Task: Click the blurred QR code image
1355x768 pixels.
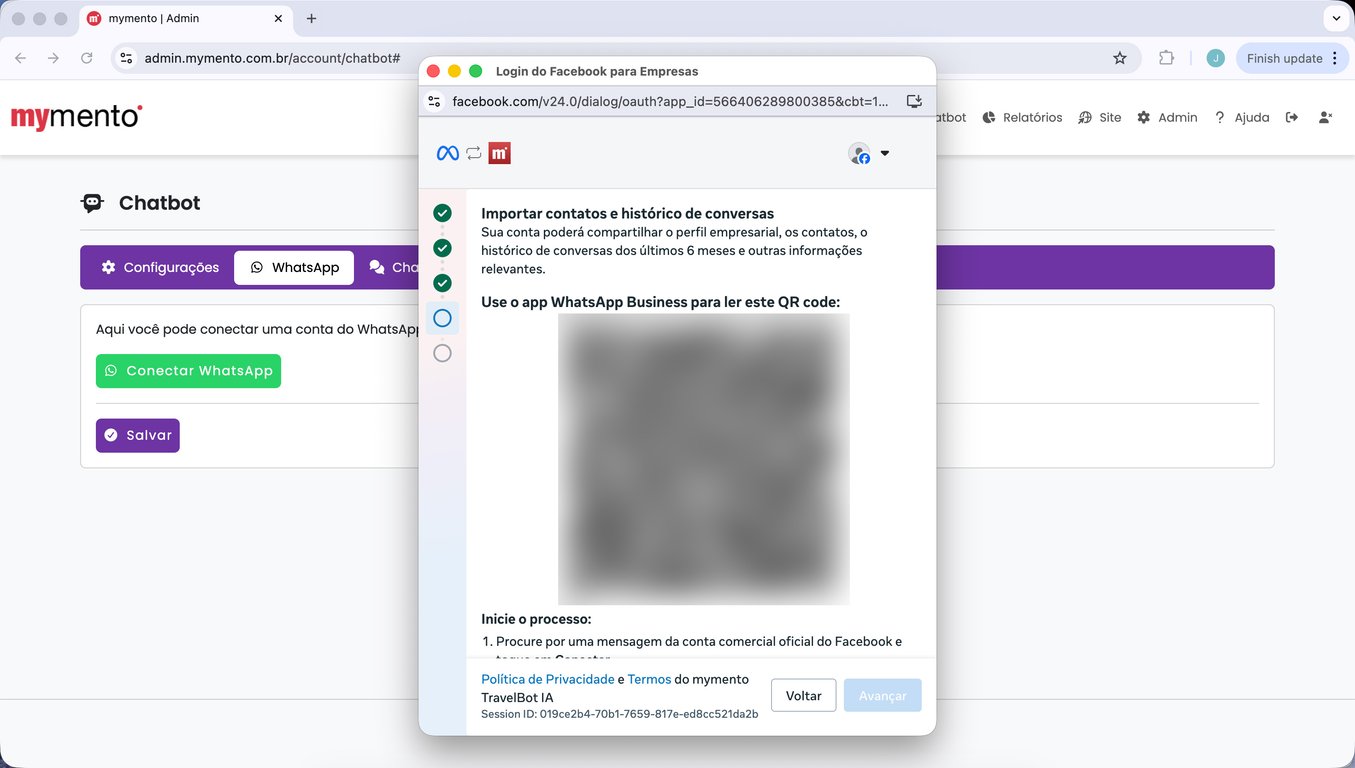Action: pyautogui.click(x=704, y=459)
